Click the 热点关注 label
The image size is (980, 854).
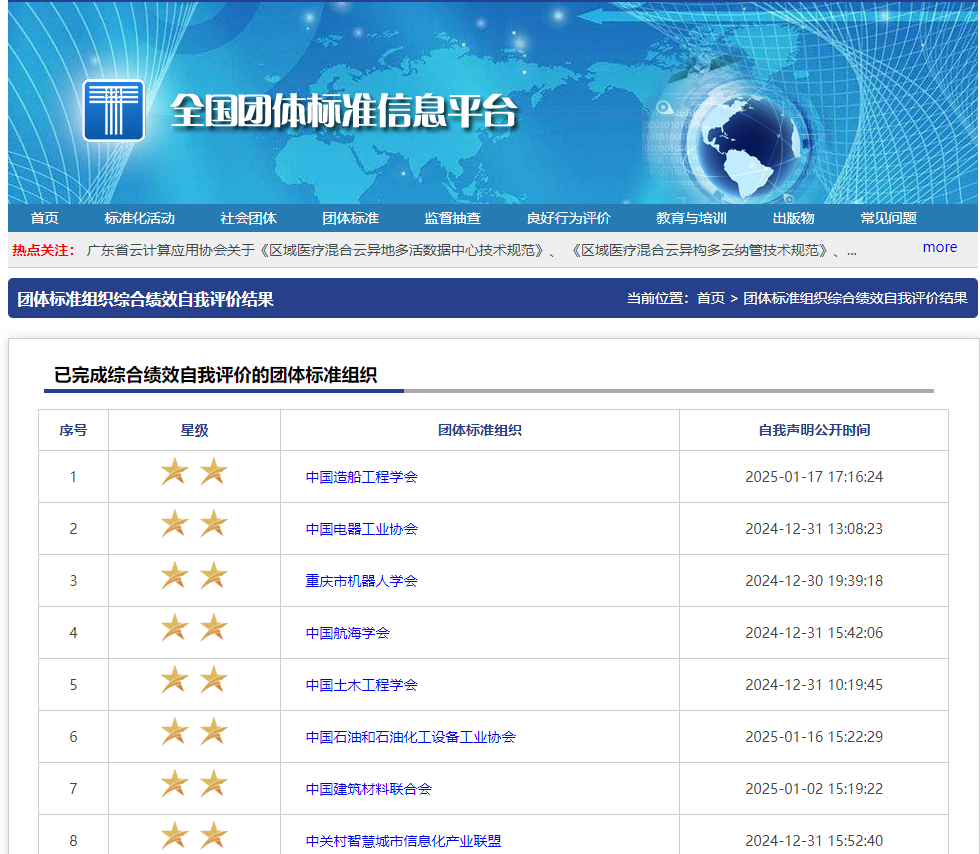click(x=43, y=251)
